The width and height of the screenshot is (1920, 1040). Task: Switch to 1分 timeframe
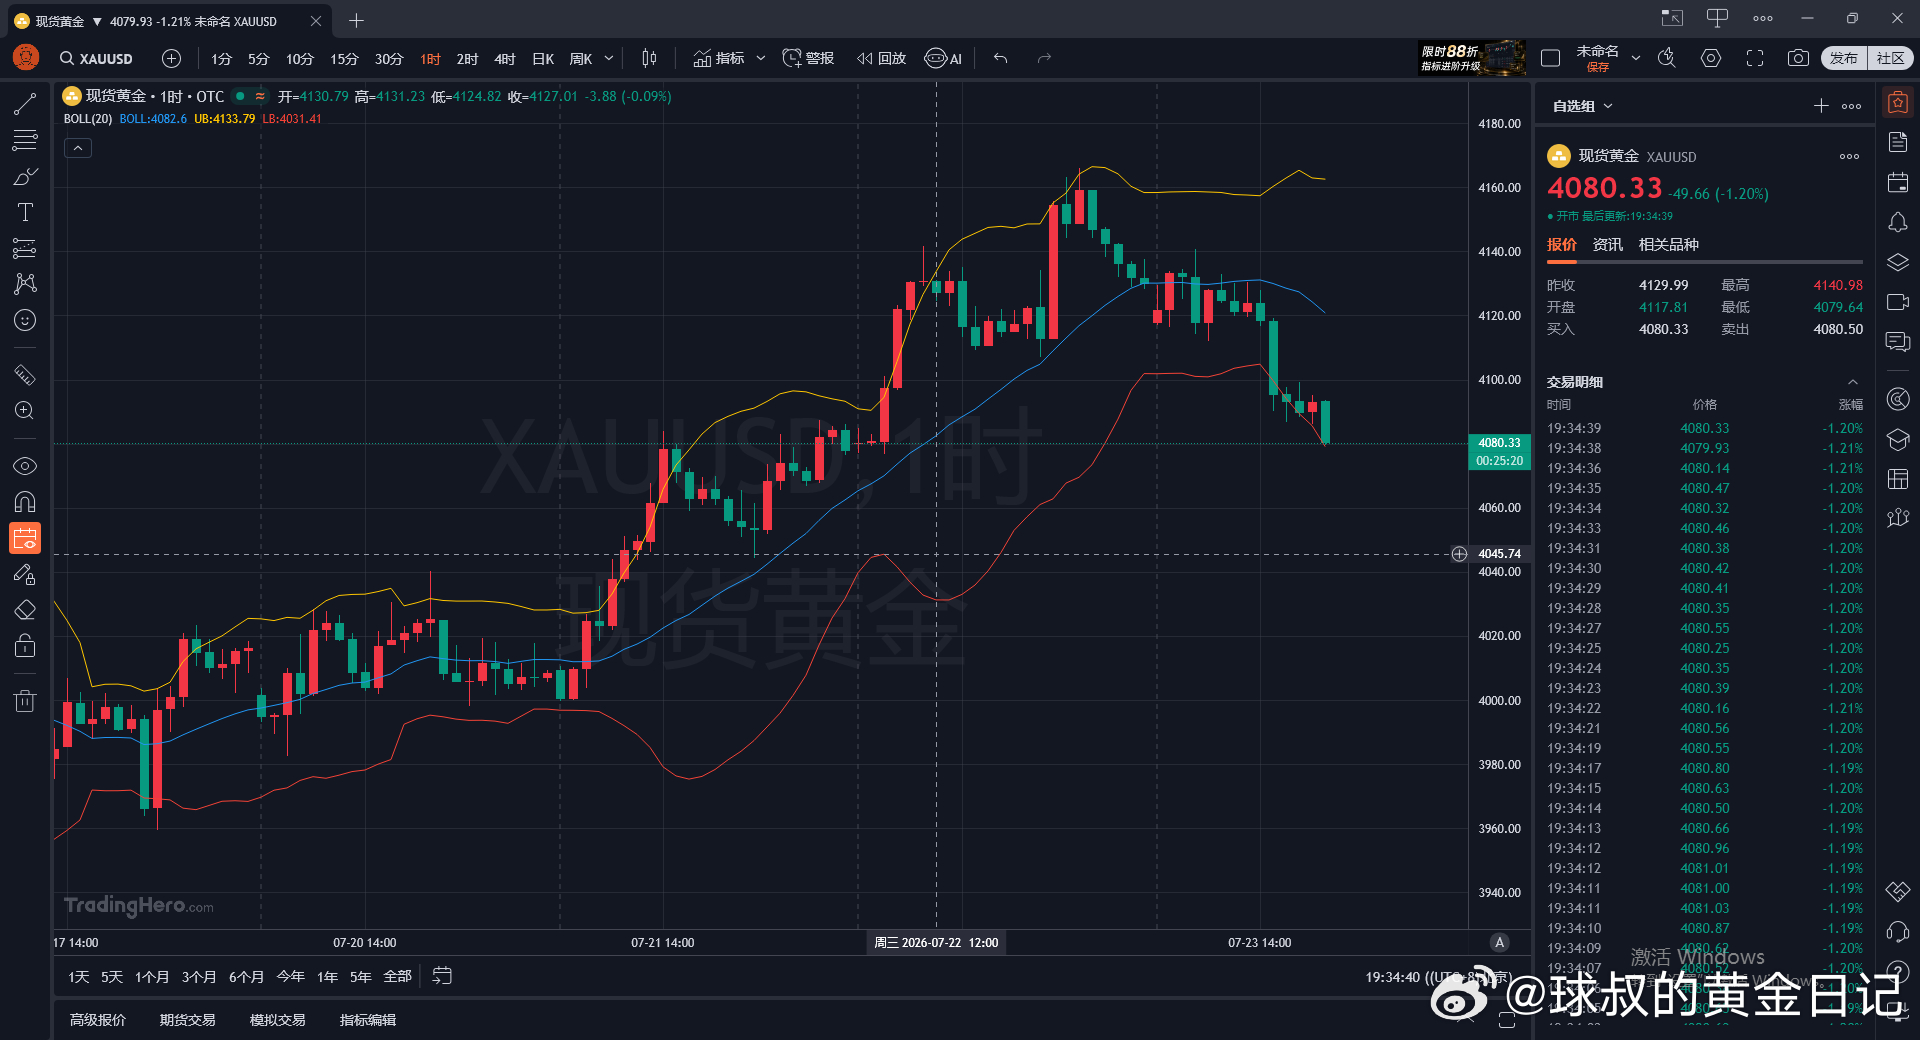tap(221, 59)
